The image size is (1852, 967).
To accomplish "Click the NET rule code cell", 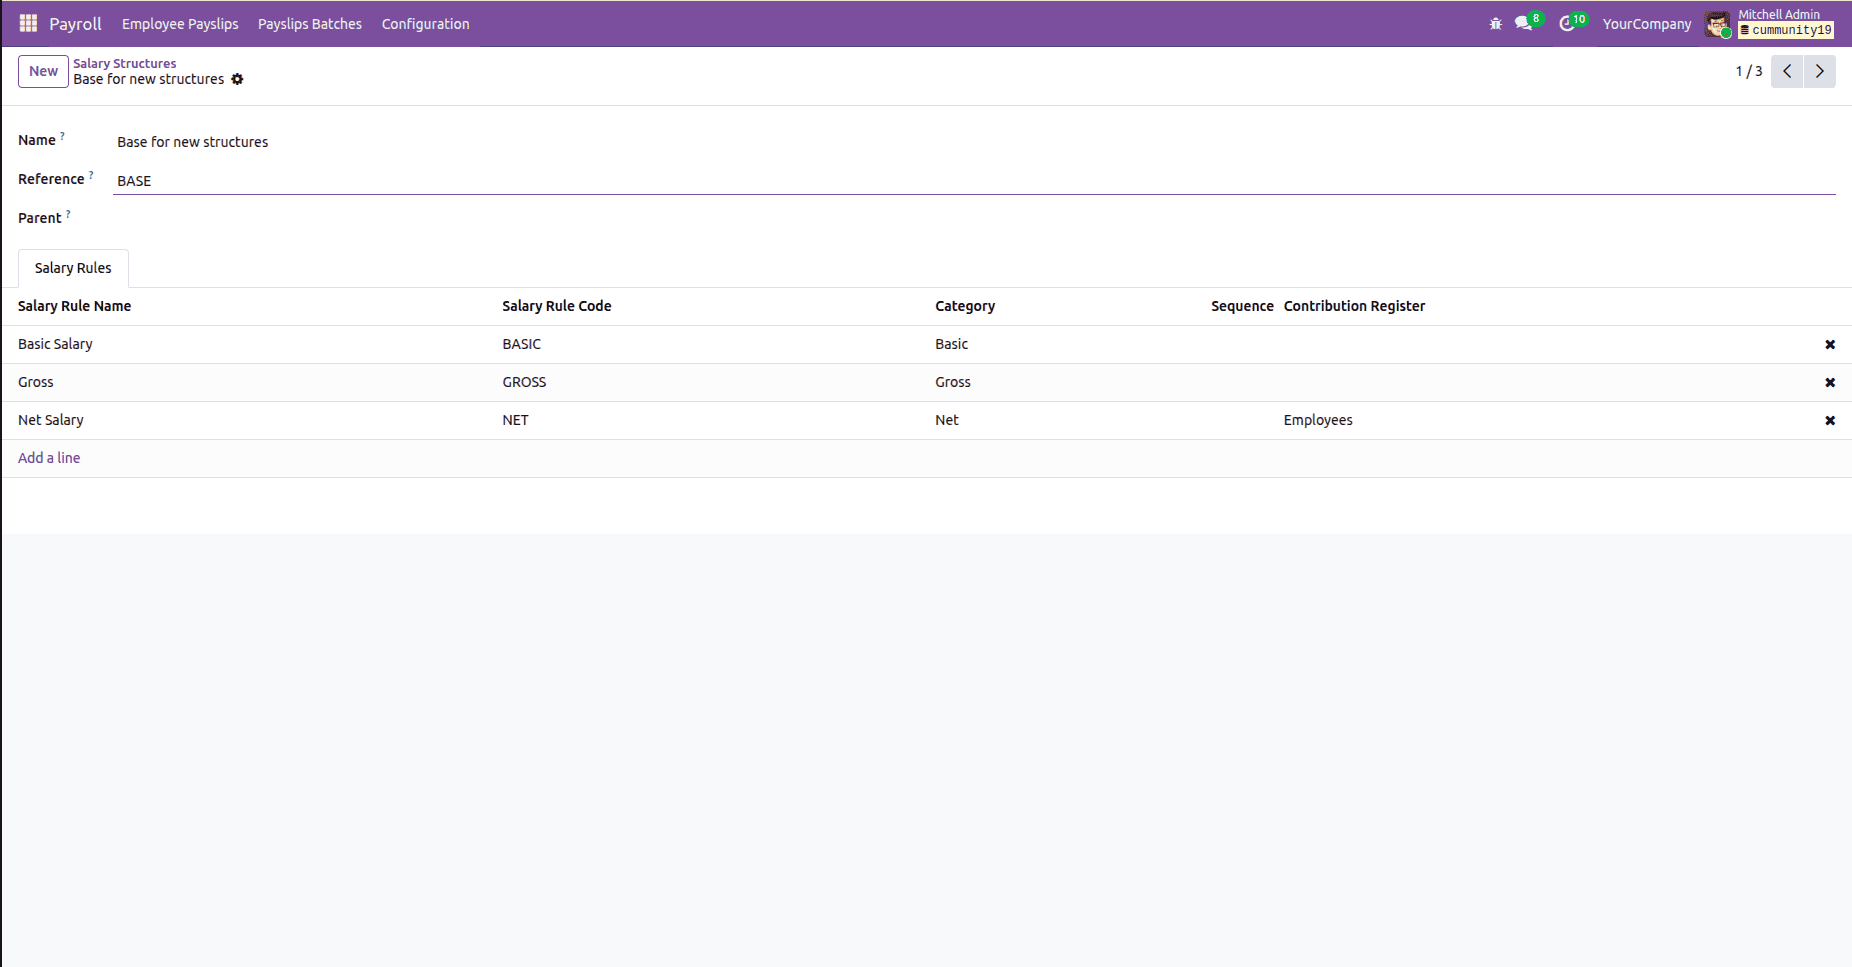I will pyautogui.click(x=515, y=420).
